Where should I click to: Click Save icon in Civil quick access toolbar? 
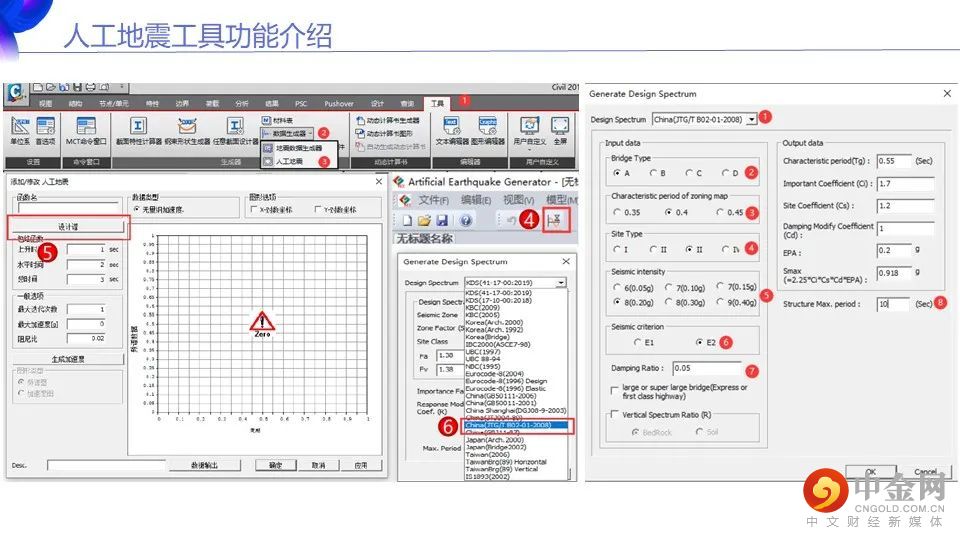pyautogui.click(x=78, y=87)
